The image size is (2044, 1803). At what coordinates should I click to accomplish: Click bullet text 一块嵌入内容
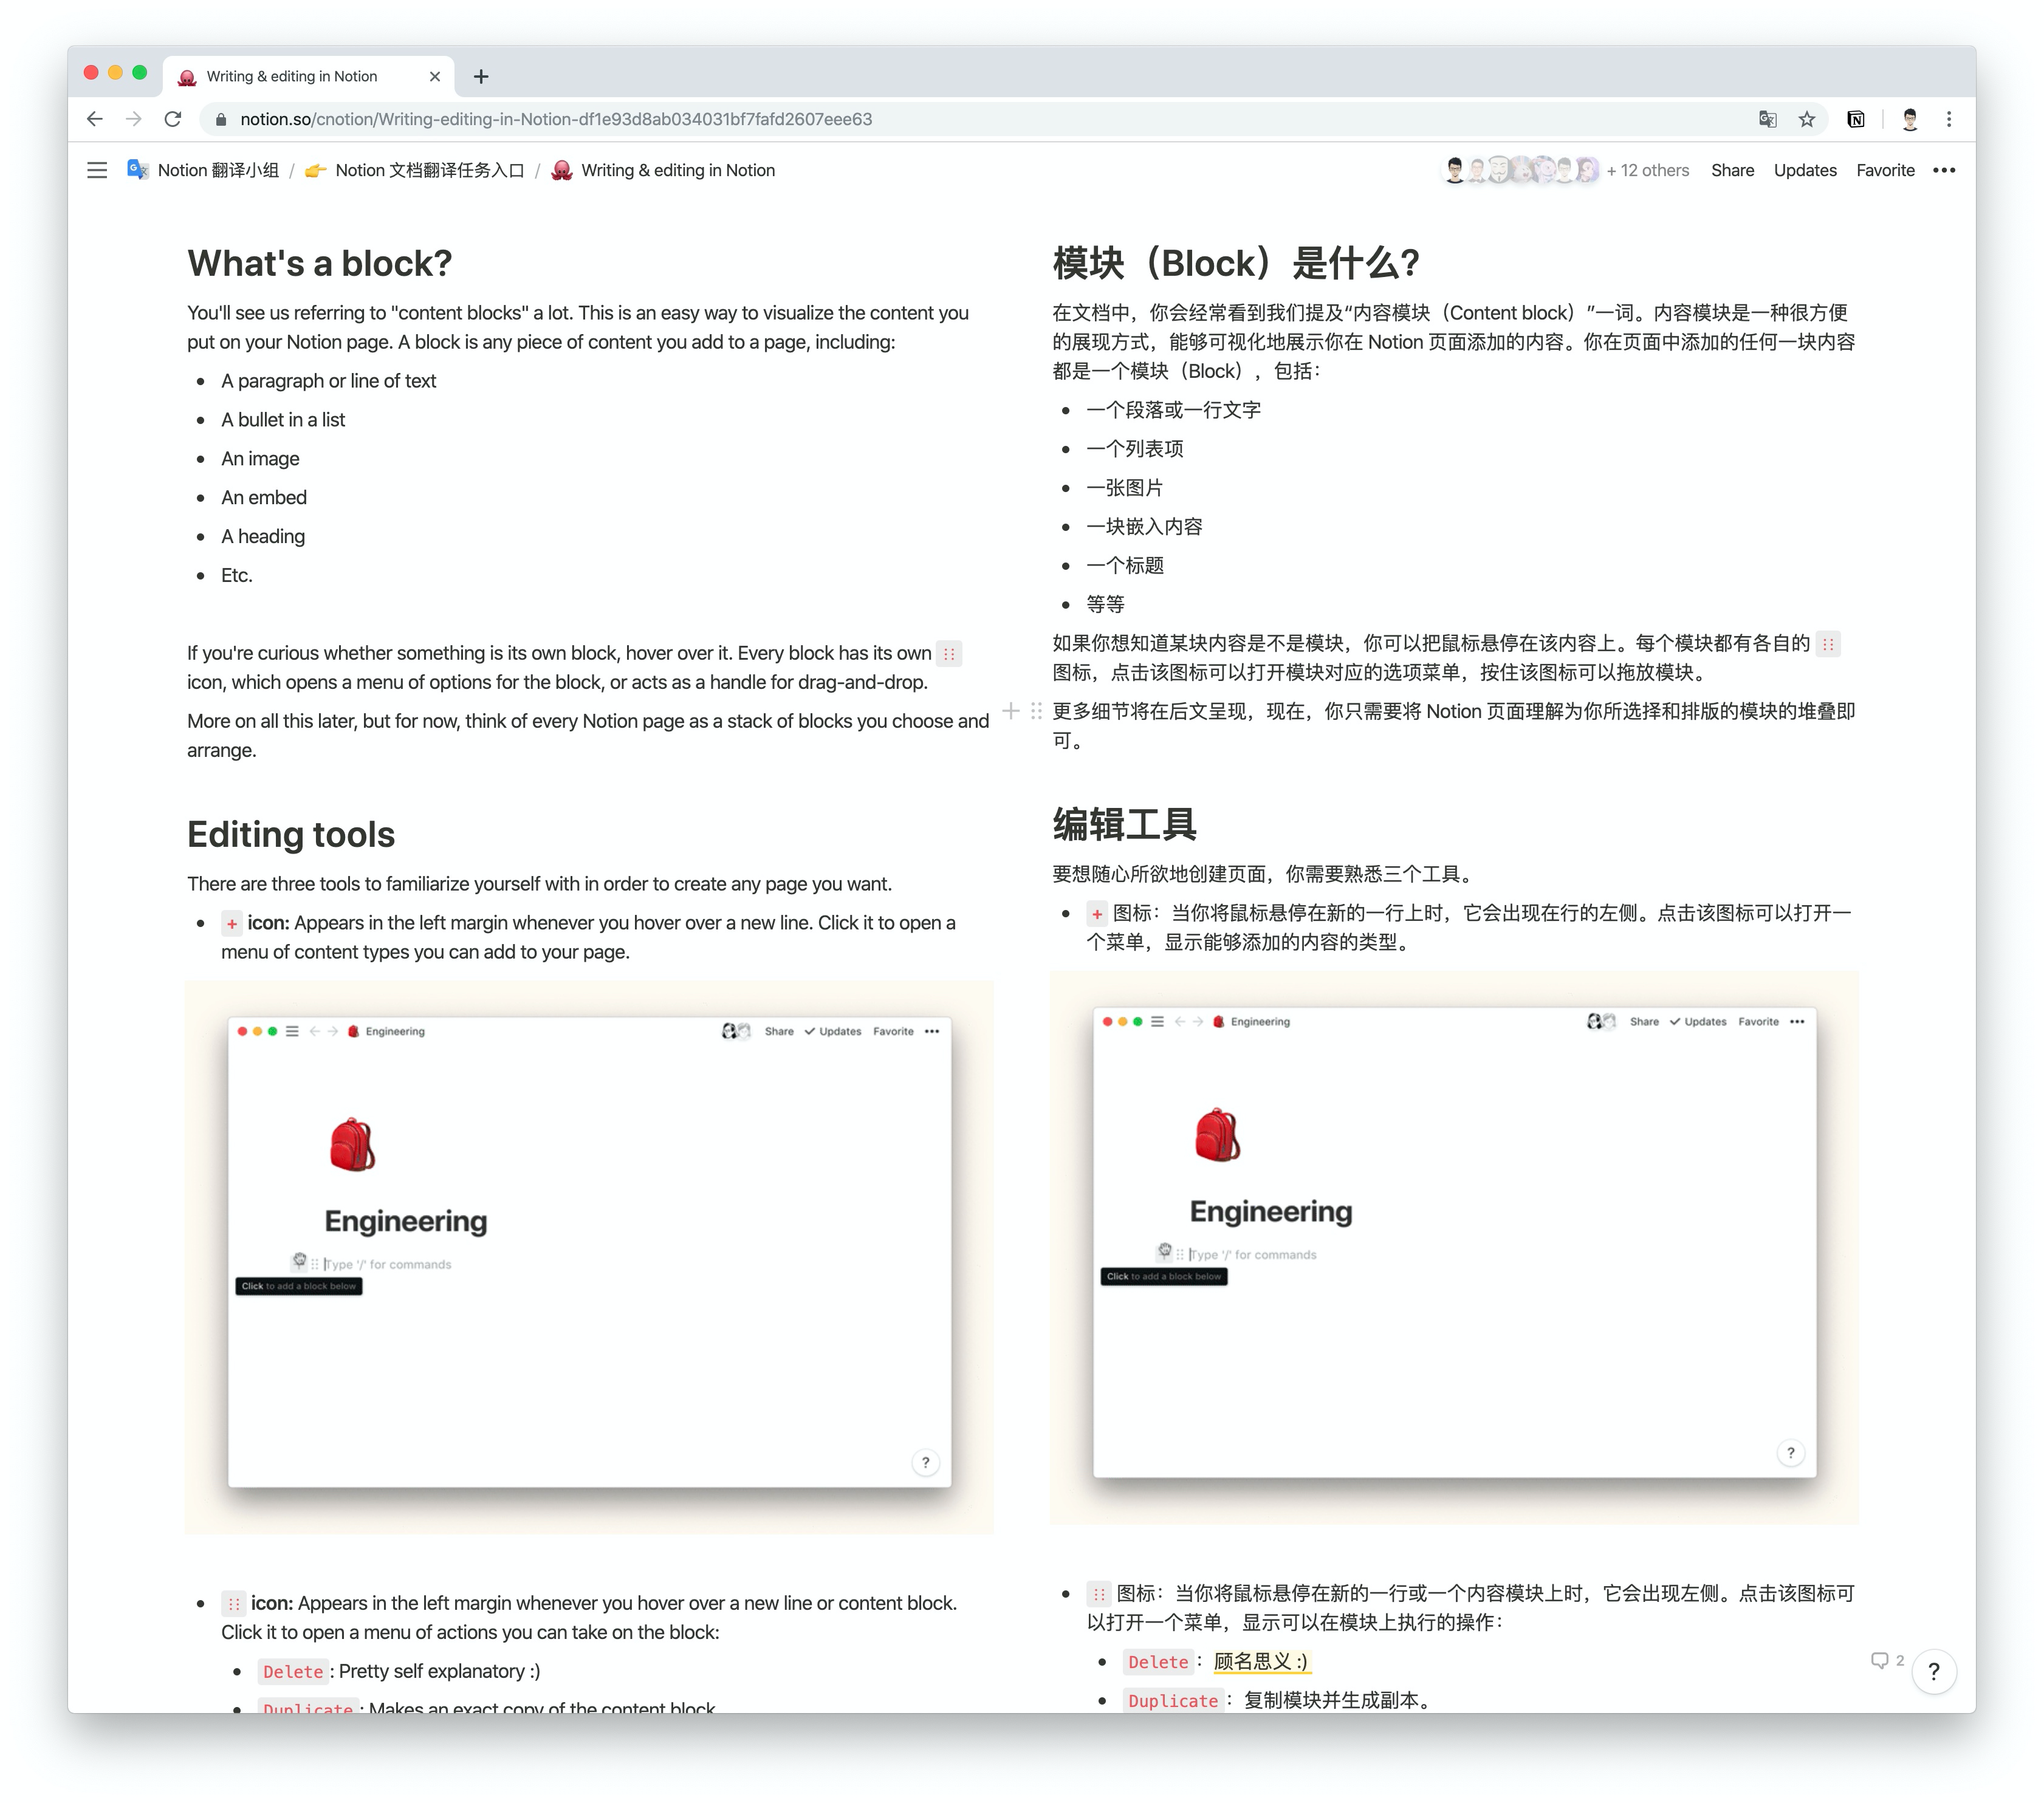tap(1145, 527)
